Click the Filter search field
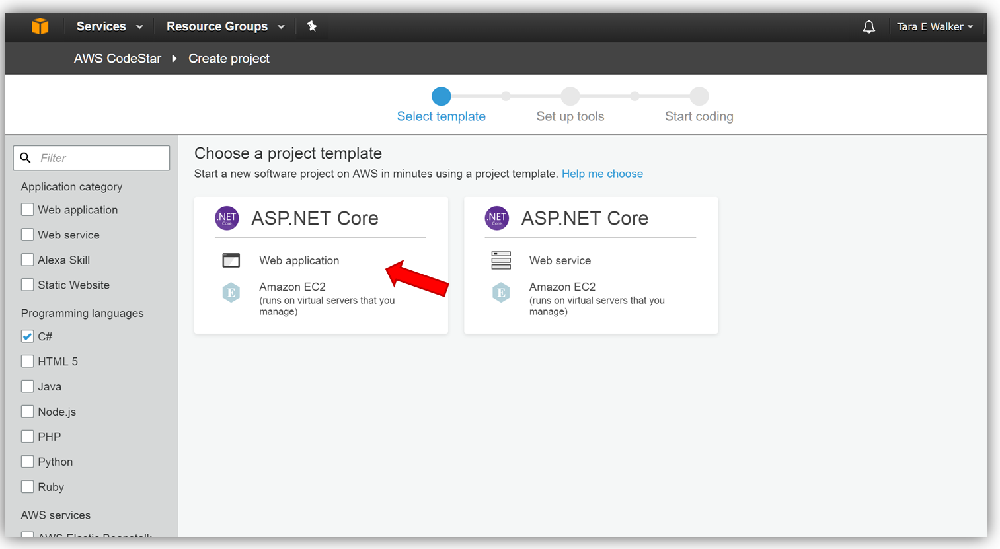The image size is (1000, 549). tap(100, 158)
